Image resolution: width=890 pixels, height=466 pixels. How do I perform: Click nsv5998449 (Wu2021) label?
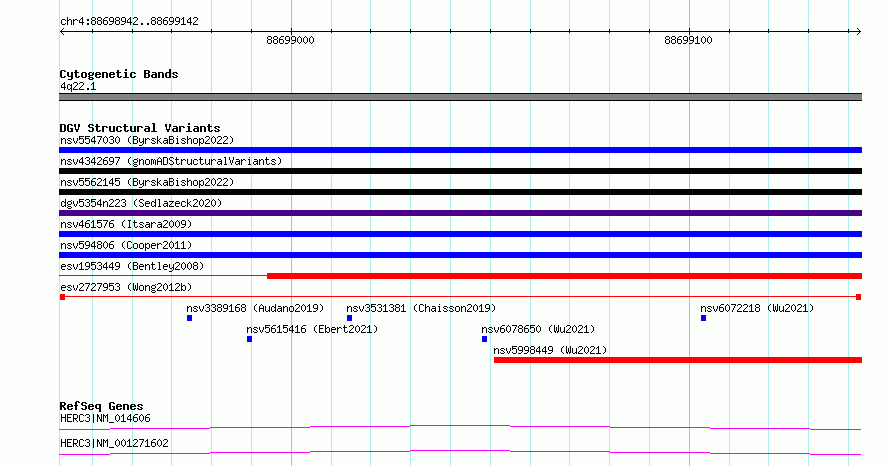click(550, 350)
